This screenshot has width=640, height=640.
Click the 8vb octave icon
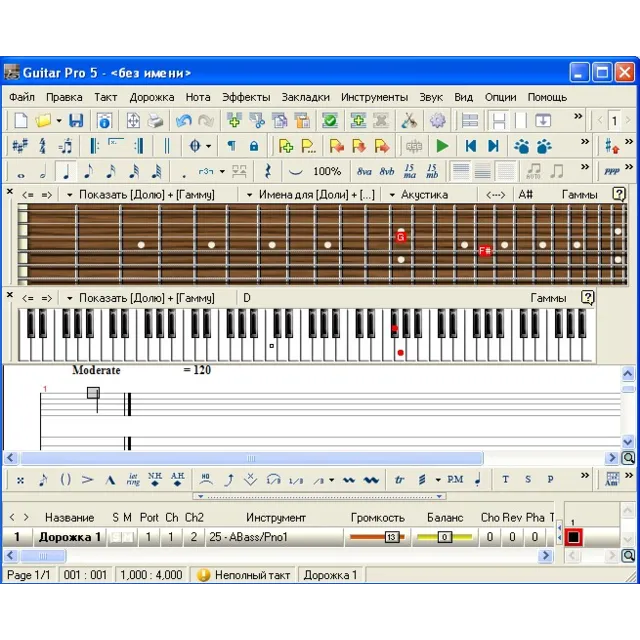pos(387,171)
